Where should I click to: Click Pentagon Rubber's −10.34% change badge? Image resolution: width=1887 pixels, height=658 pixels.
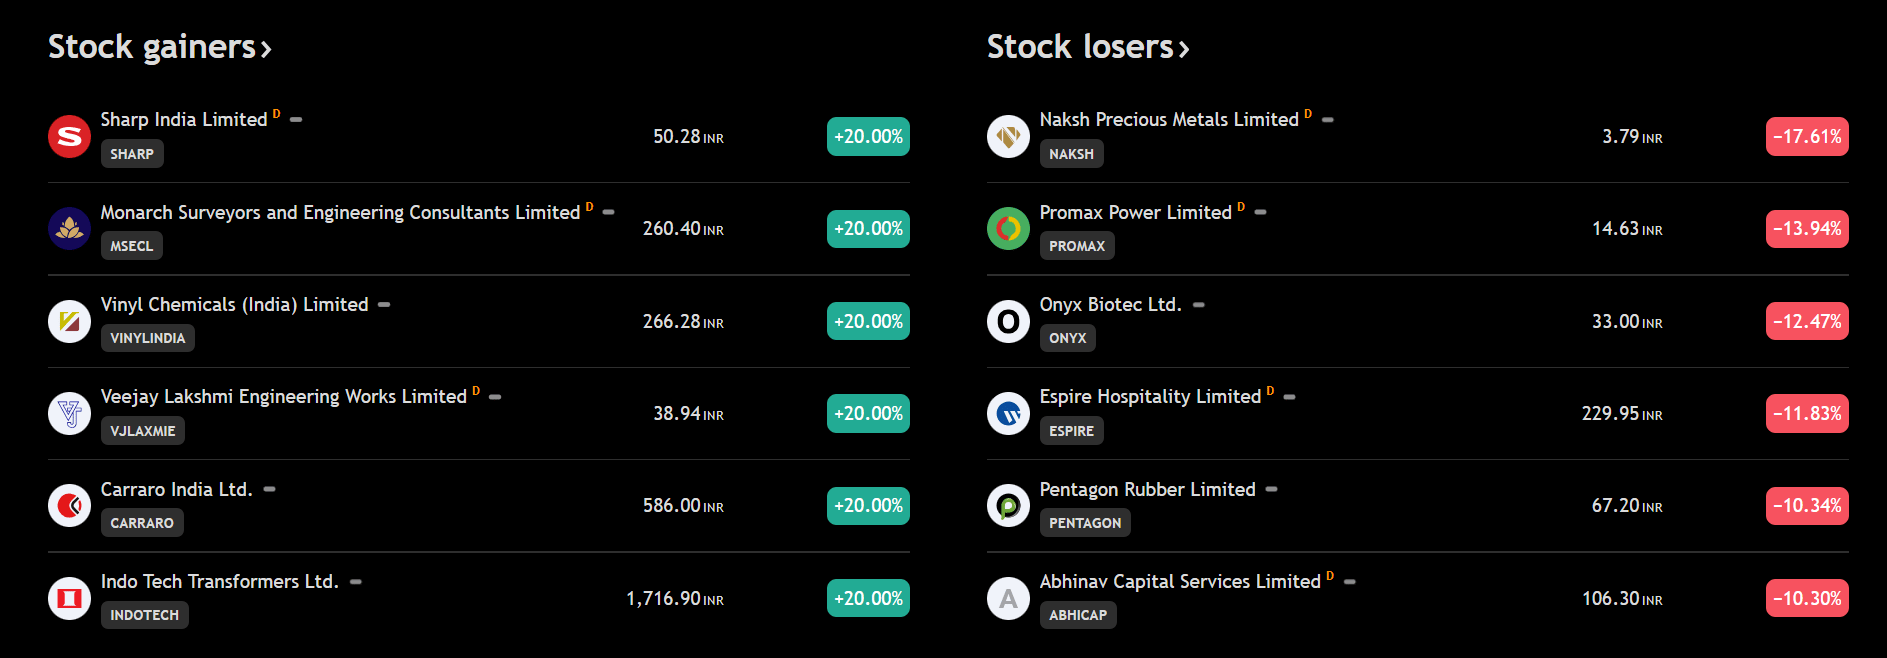pyautogui.click(x=1807, y=506)
